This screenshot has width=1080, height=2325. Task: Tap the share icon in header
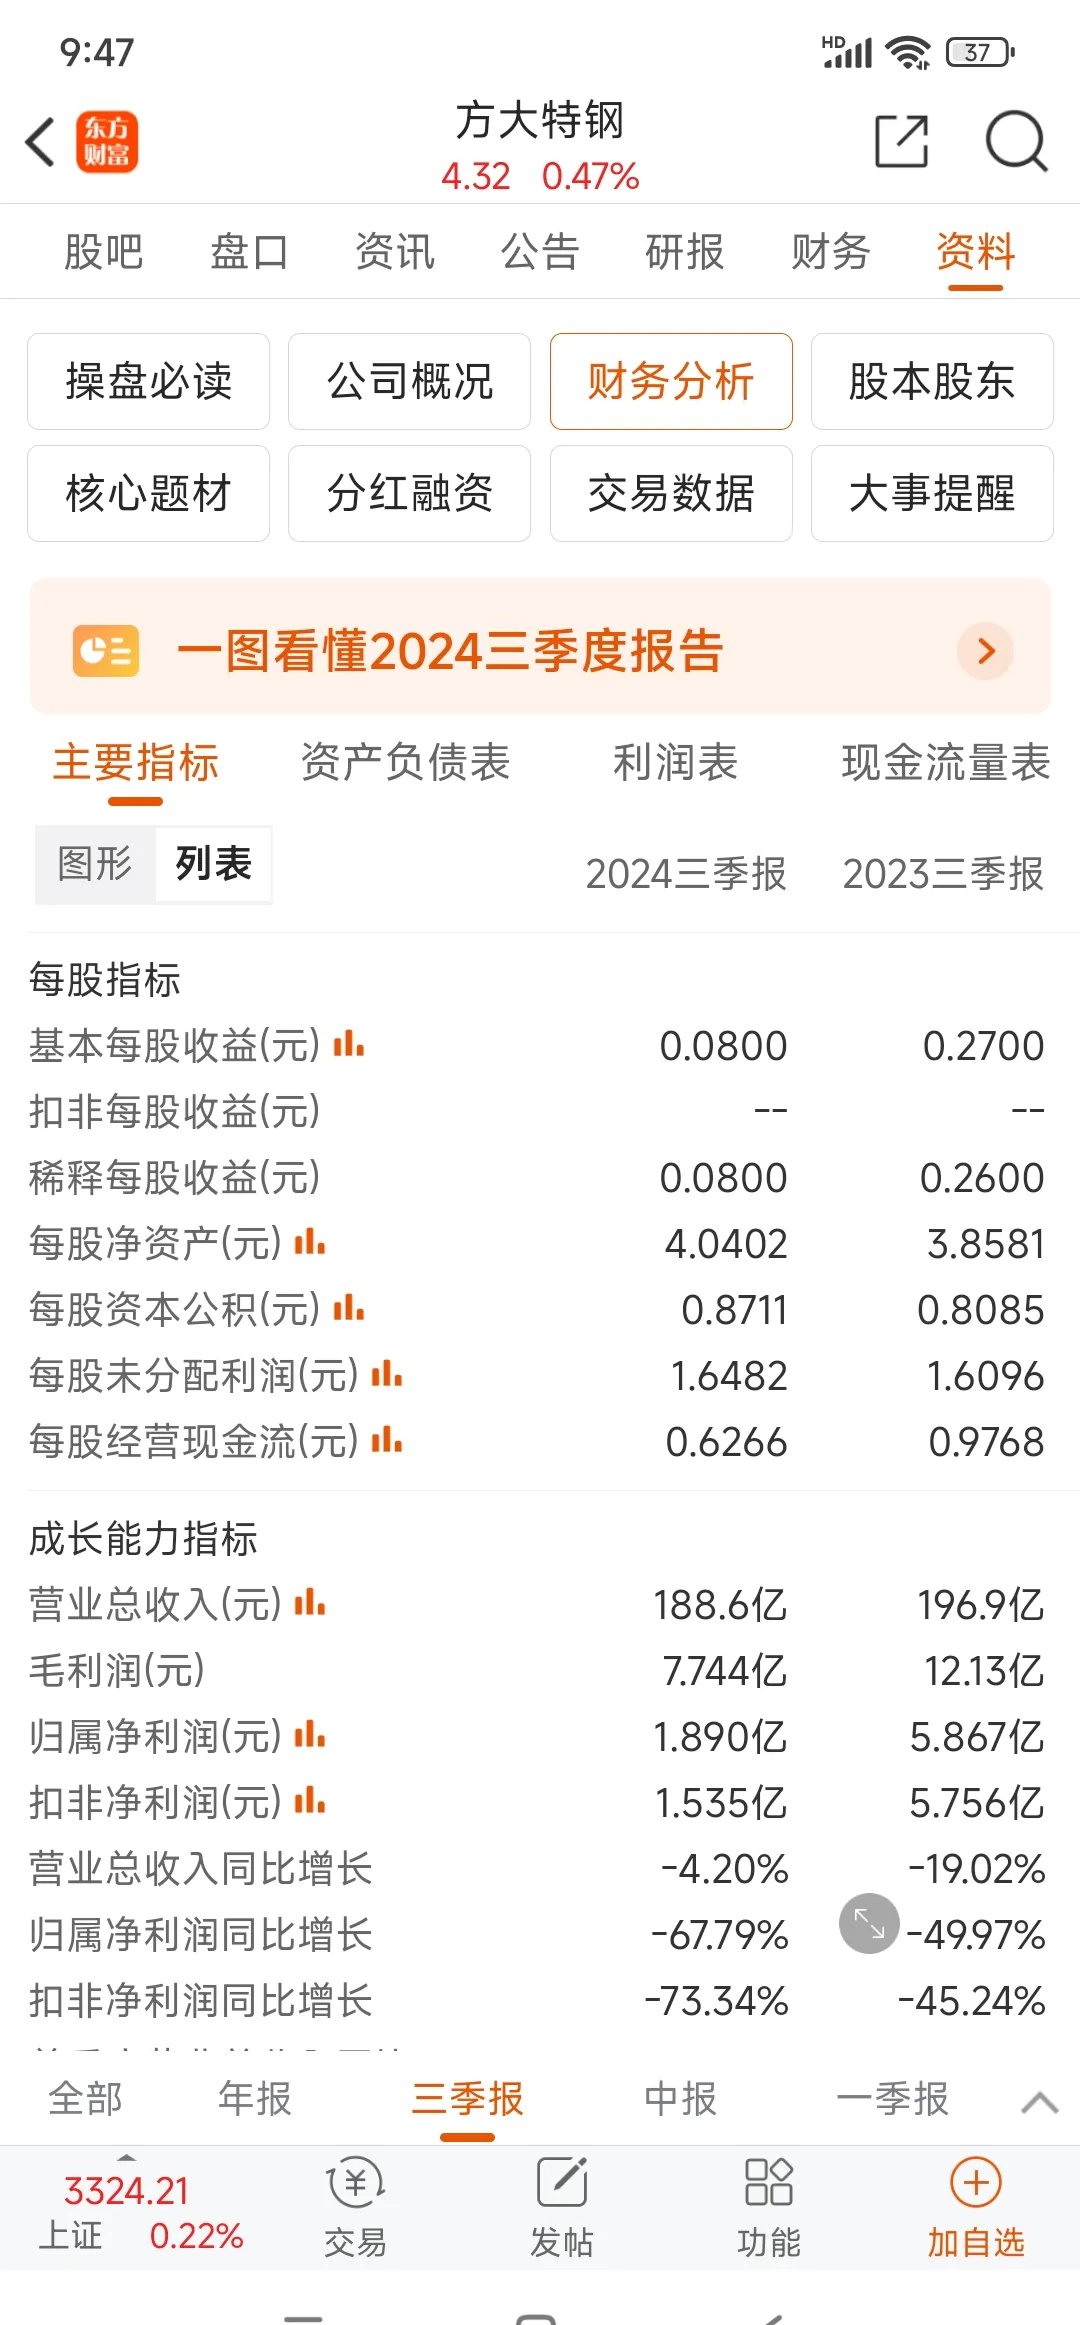(902, 141)
